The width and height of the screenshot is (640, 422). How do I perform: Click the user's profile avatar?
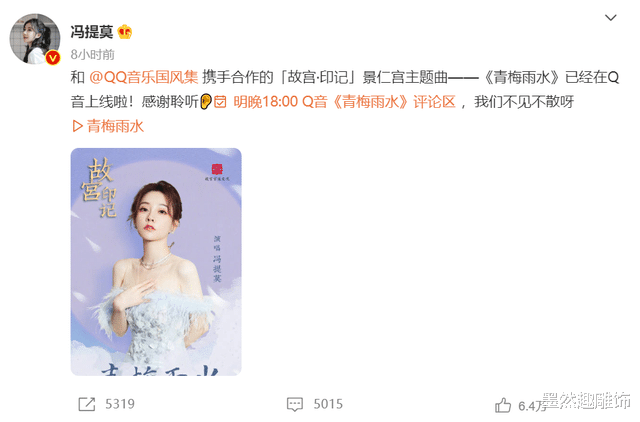35,39
